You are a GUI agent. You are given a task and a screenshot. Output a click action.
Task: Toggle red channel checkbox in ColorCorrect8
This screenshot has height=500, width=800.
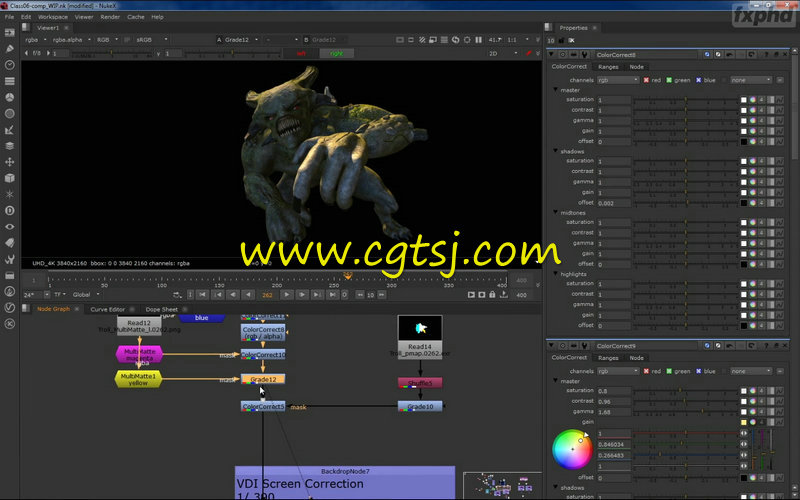pos(646,80)
